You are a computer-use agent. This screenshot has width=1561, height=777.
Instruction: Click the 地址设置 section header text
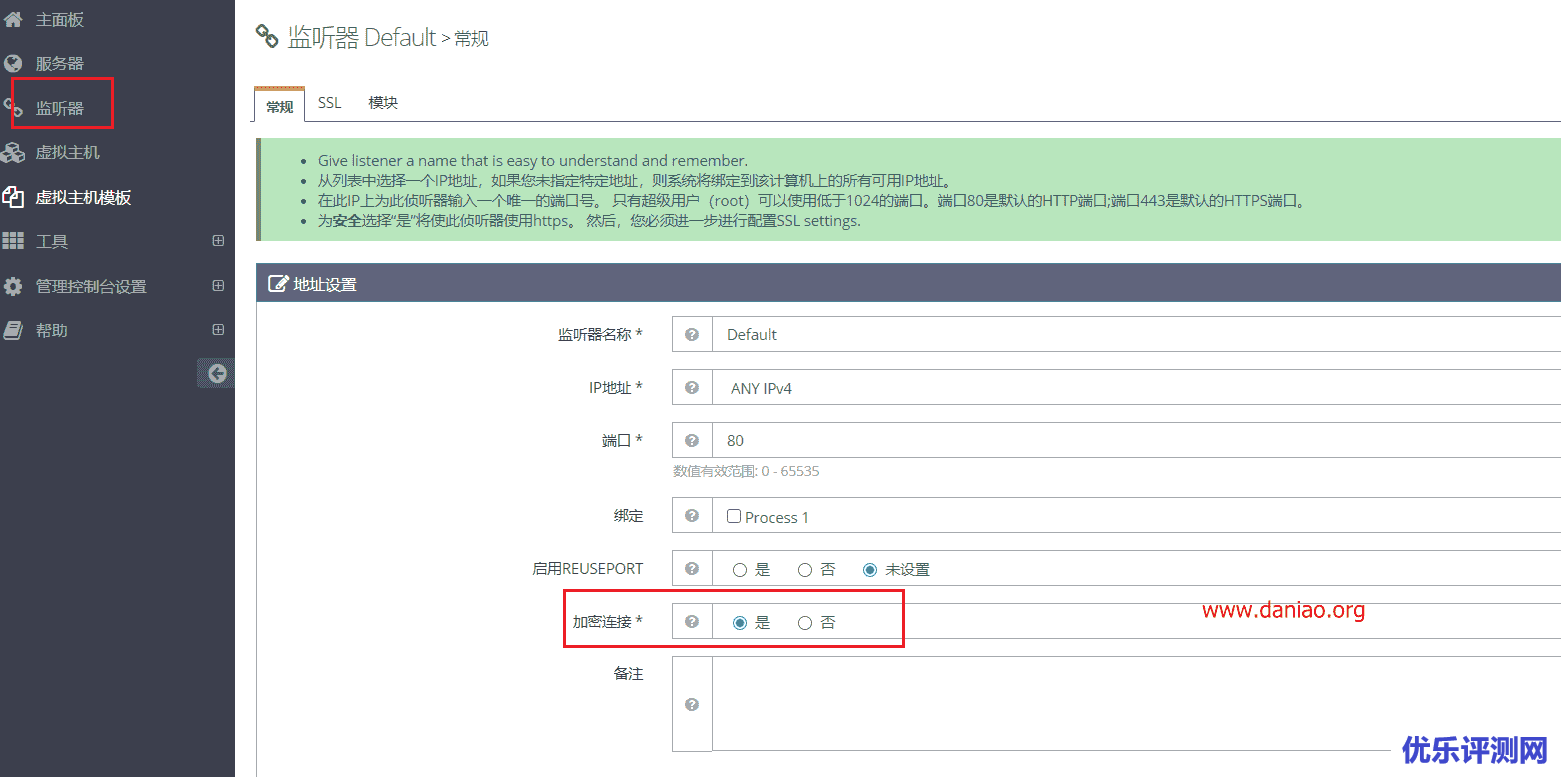point(325,284)
